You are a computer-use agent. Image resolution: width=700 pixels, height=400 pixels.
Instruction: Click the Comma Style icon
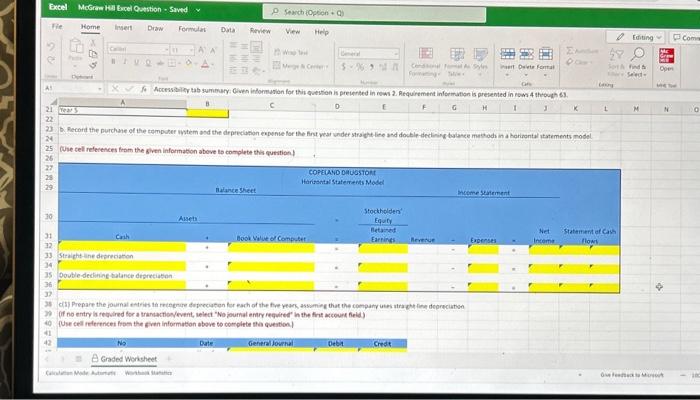pyautogui.click(x=371, y=67)
